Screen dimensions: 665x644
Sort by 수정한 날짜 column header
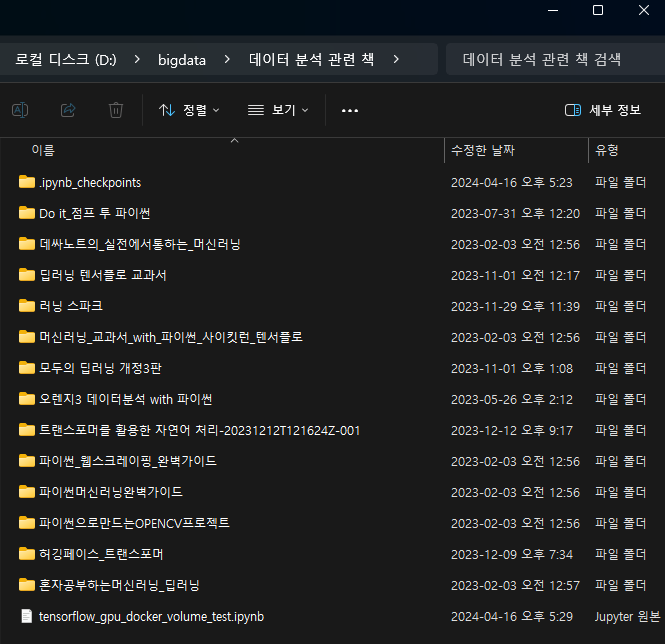point(483,150)
